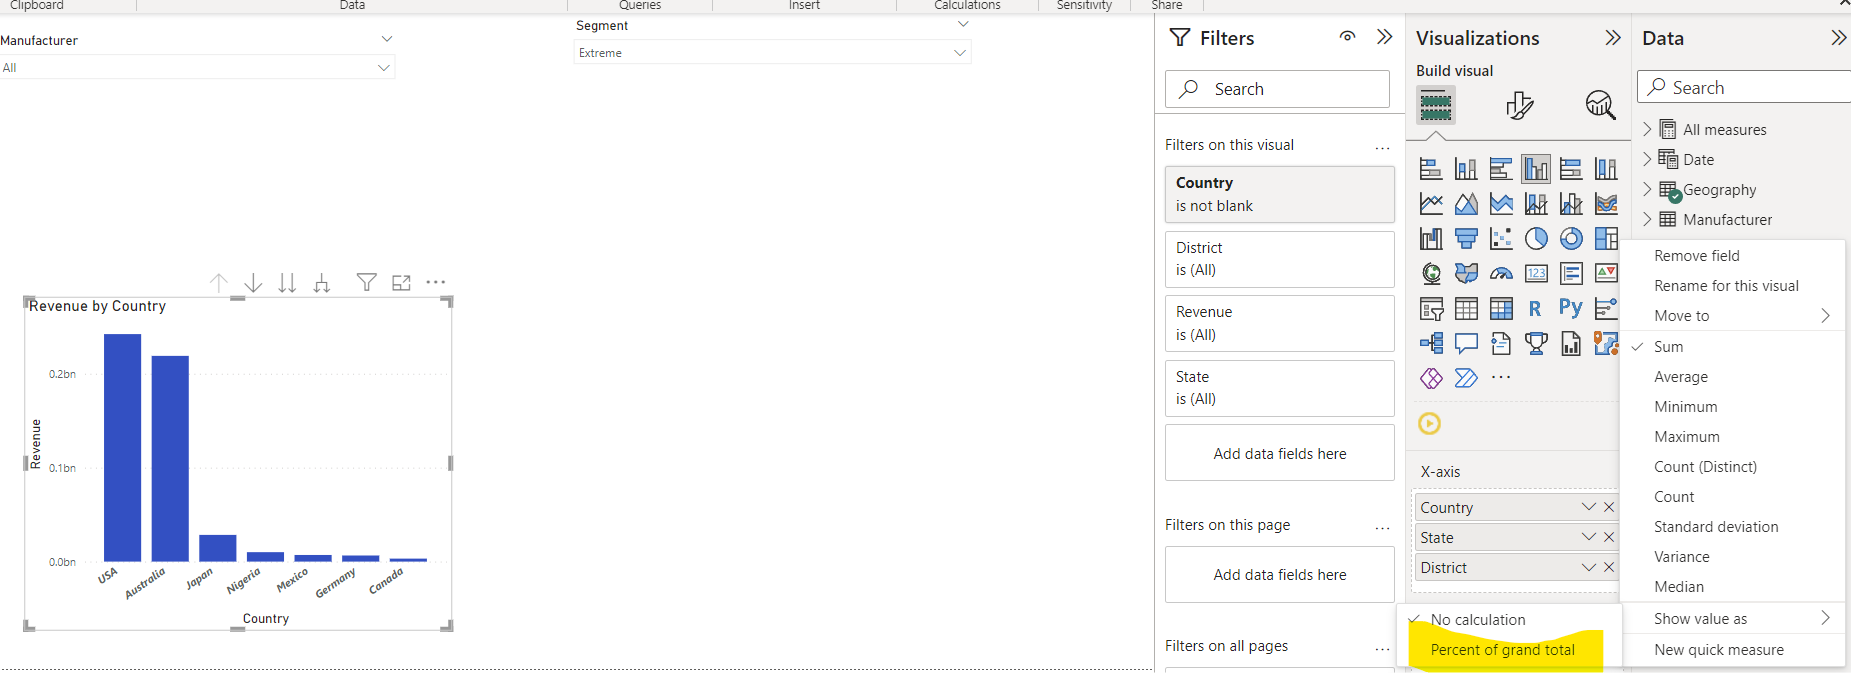Open the Analytics magnifier tab
This screenshot has width=1851, height=688.
(1600, 105)
